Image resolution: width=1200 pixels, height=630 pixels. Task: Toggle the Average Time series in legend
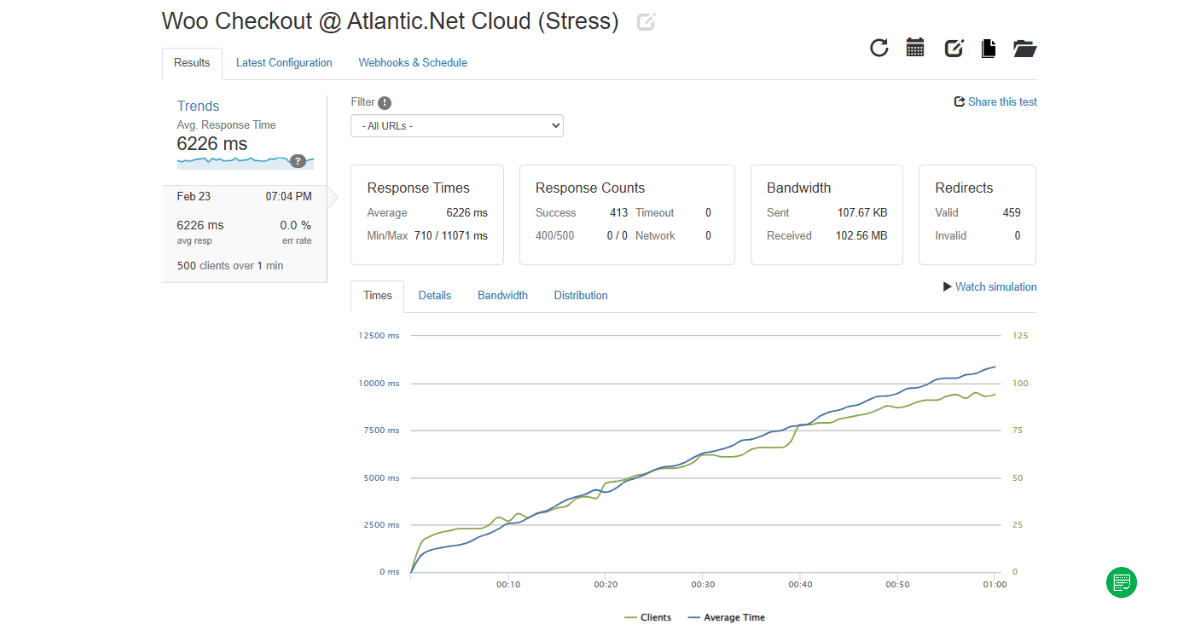(727, 618)
